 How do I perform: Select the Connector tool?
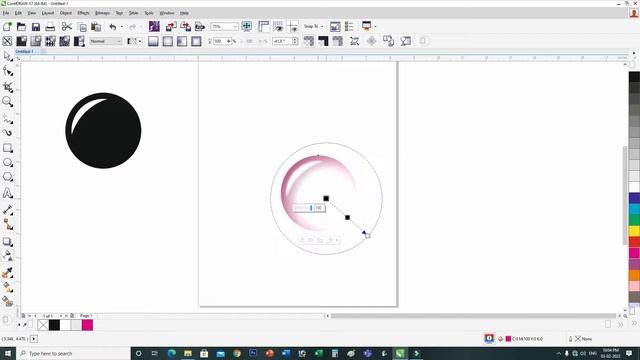pos(7,224)
